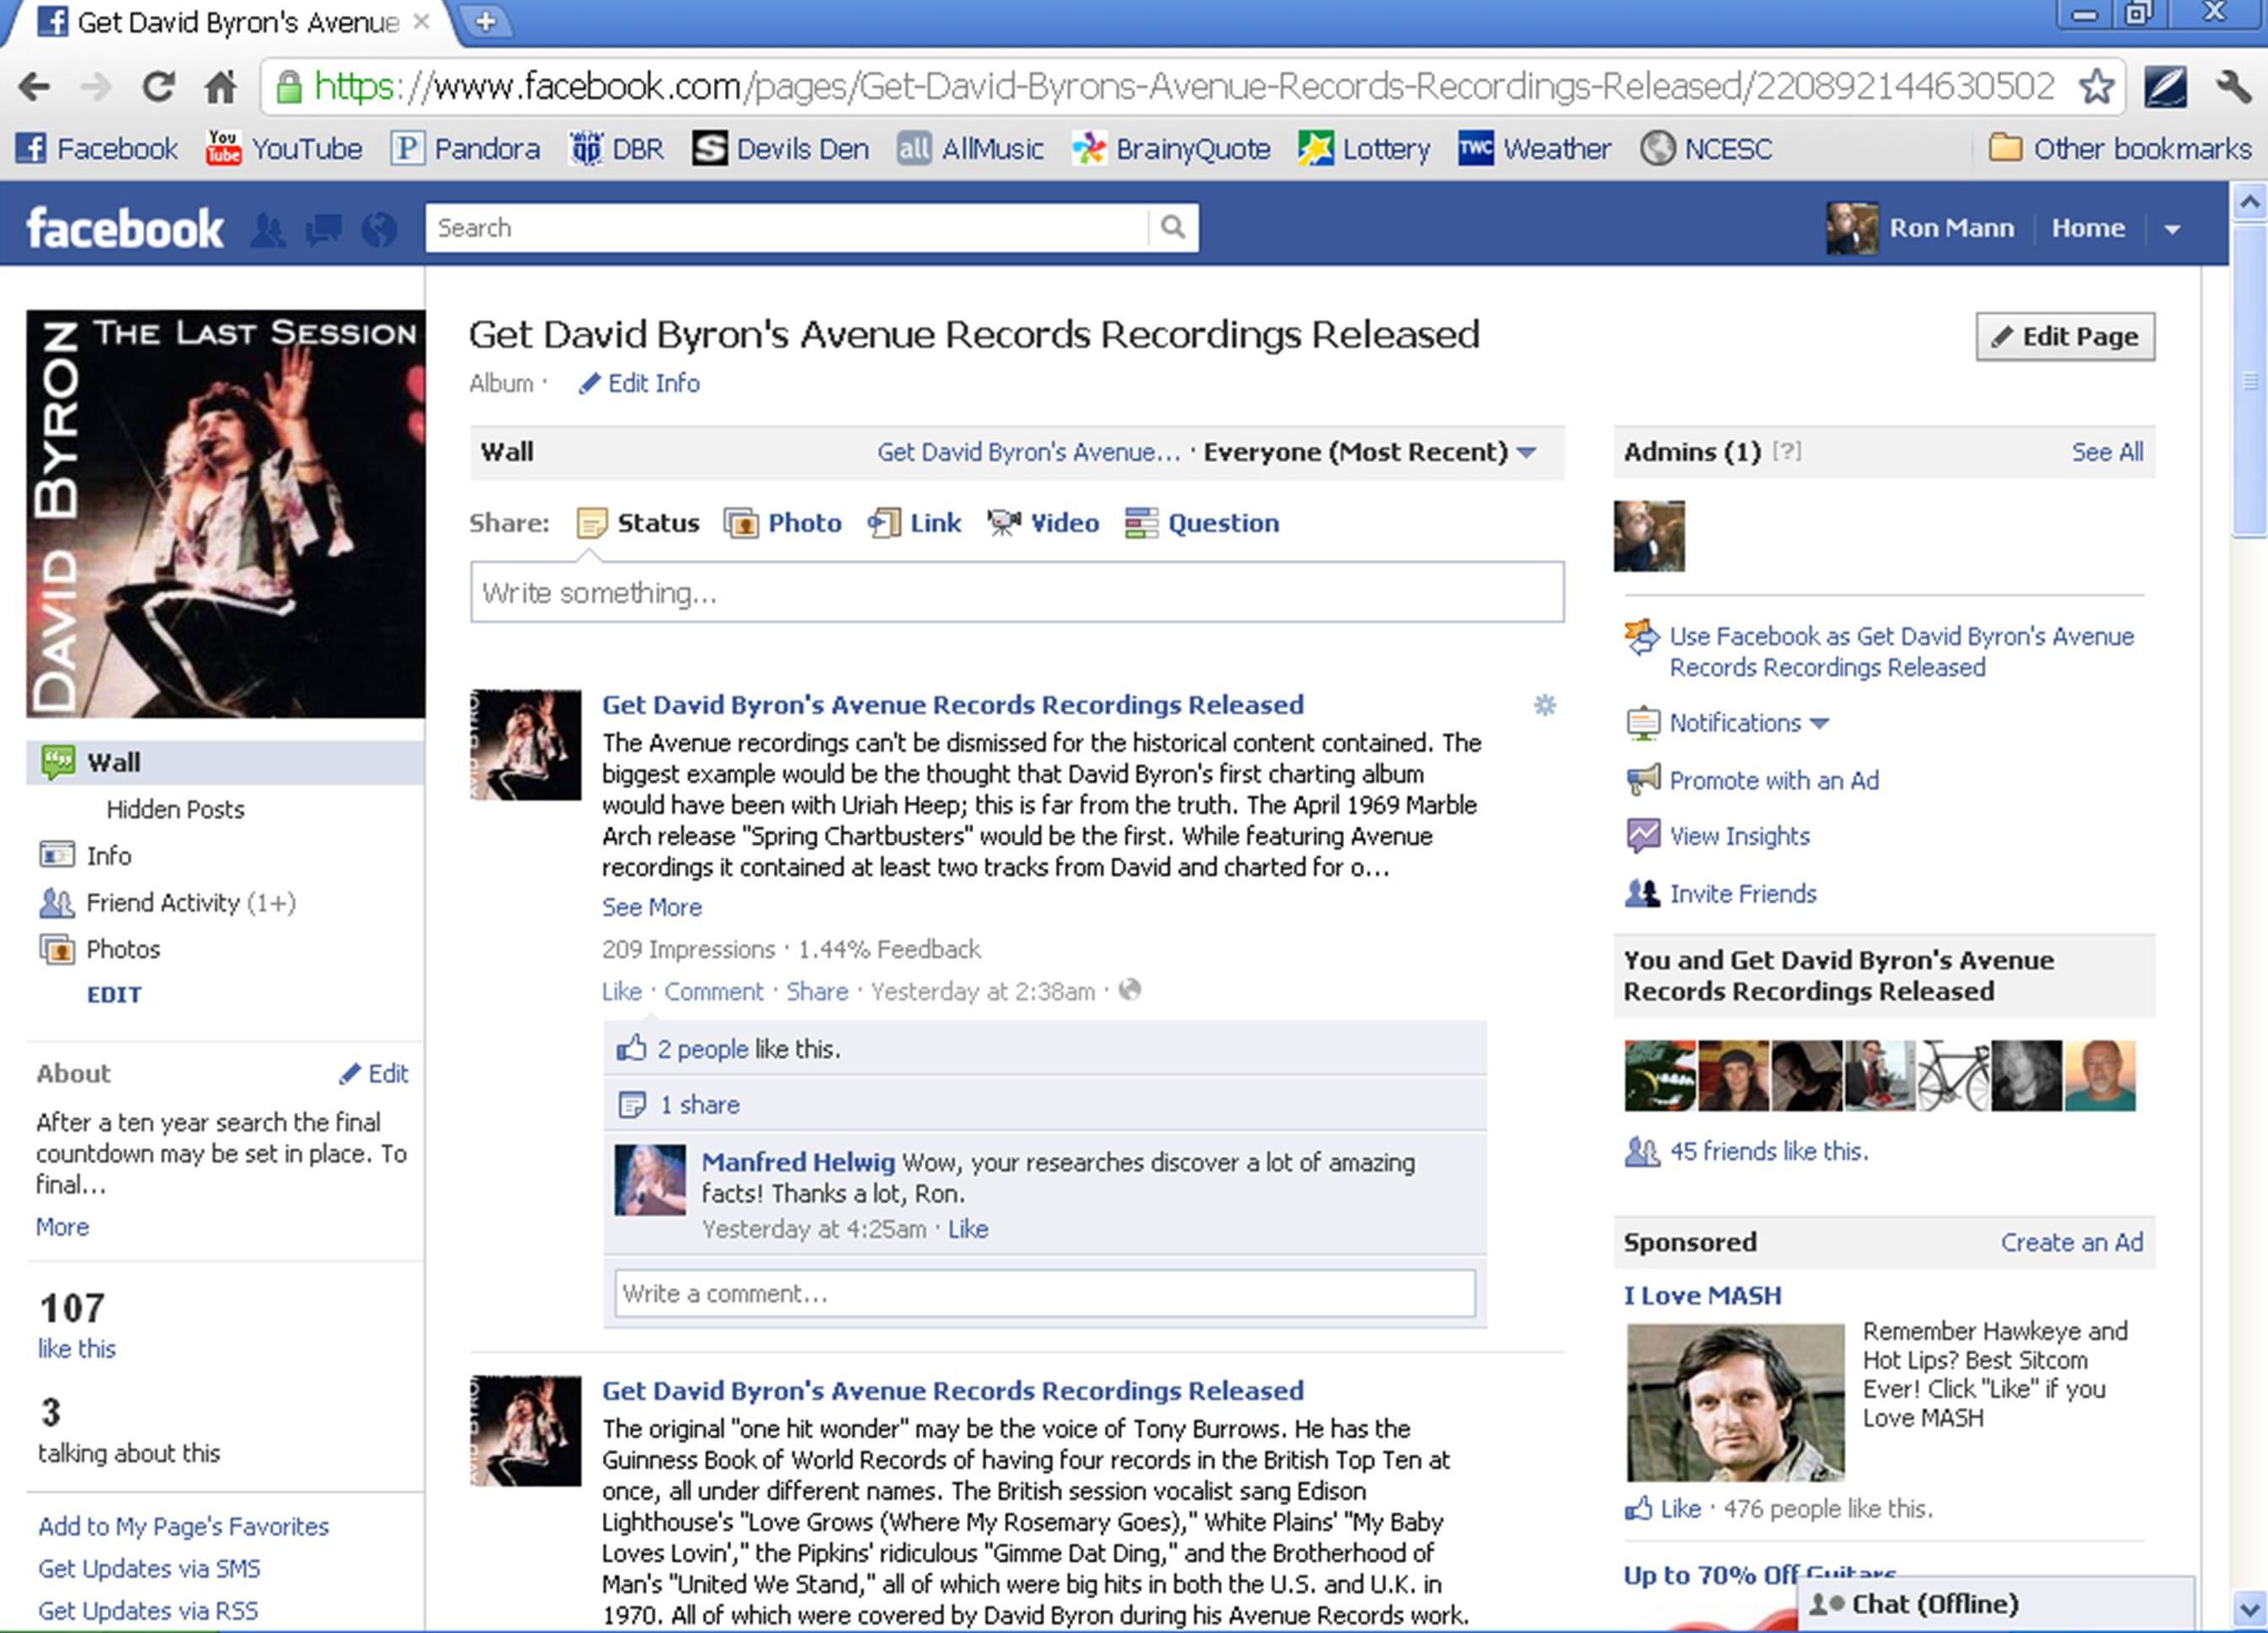The height and width of the screenshot is (1633, 2268).
Task: Click the pen extension icon in toolbar
Action: point(2165,87)
